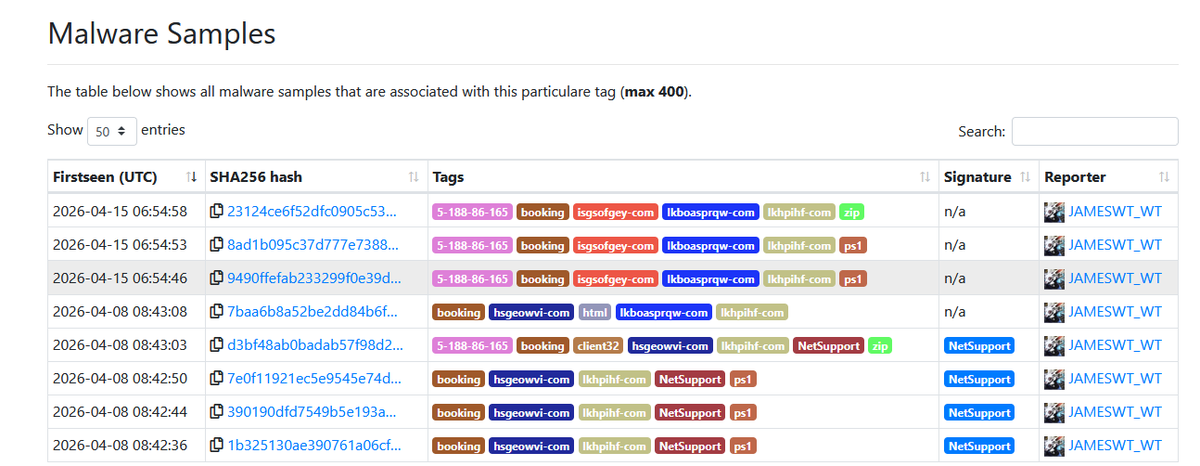Copy hash icon for 7baa6b8a52be2dd84b6f

coord(217,312)
